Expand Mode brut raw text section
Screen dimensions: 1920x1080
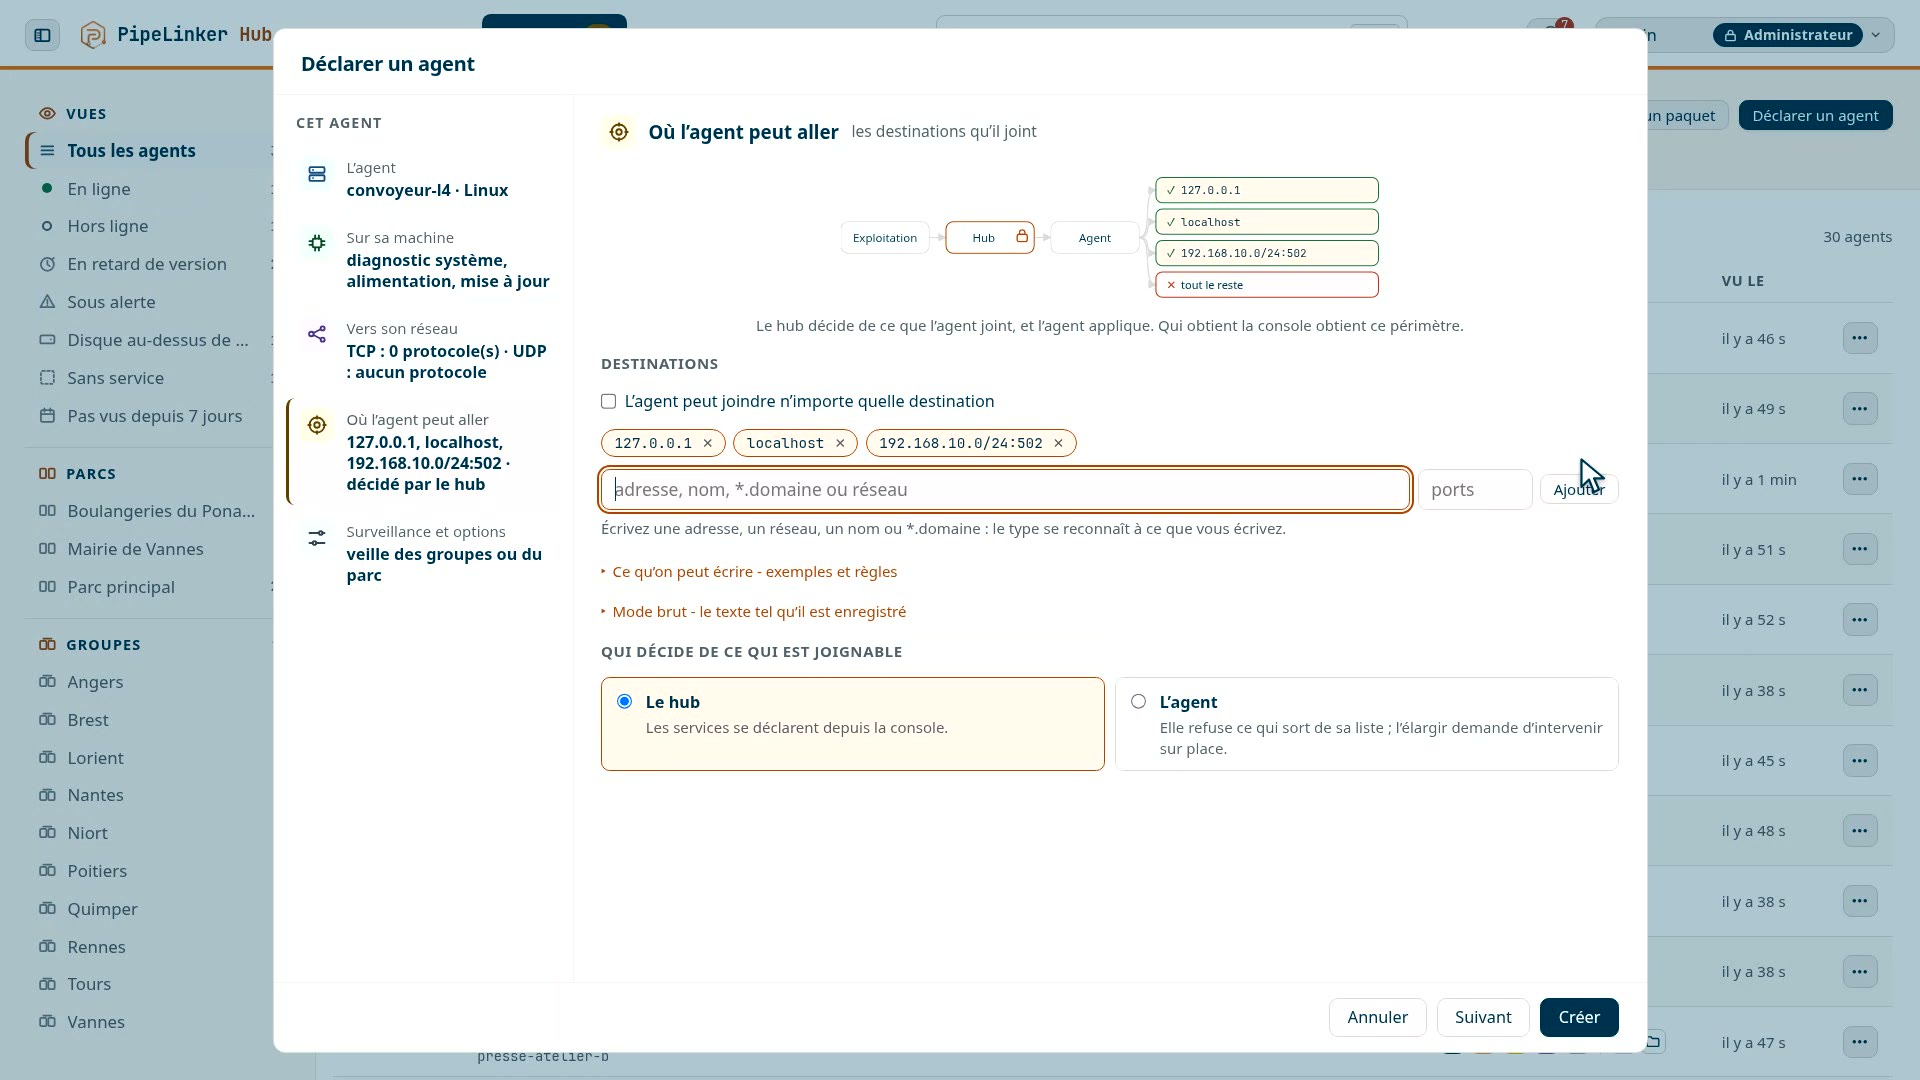click(x=753, y=612)
